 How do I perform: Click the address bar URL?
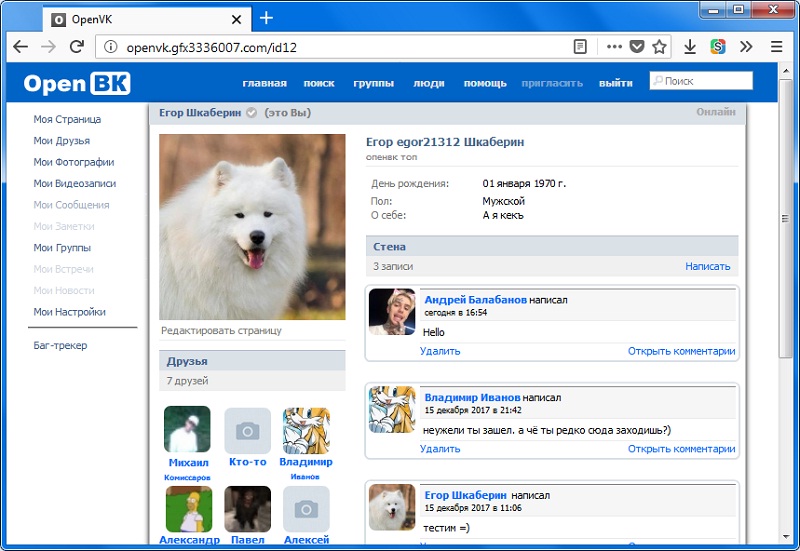(211, 47)
